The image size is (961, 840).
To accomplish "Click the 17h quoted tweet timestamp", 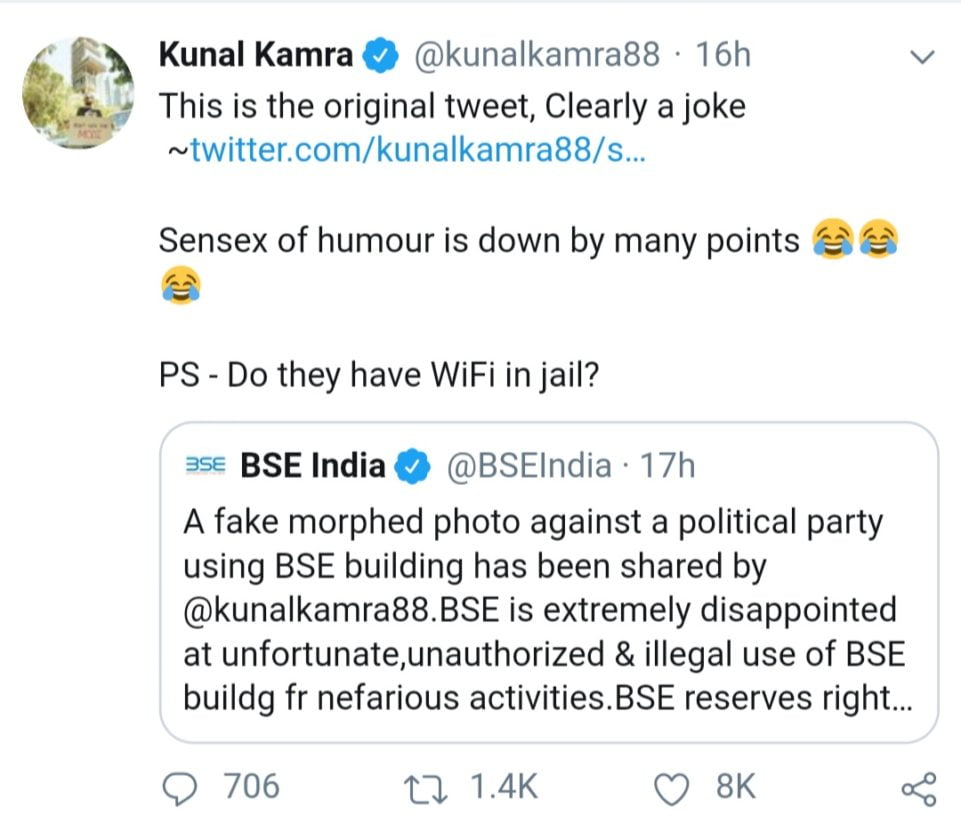I will coord(667,466).
